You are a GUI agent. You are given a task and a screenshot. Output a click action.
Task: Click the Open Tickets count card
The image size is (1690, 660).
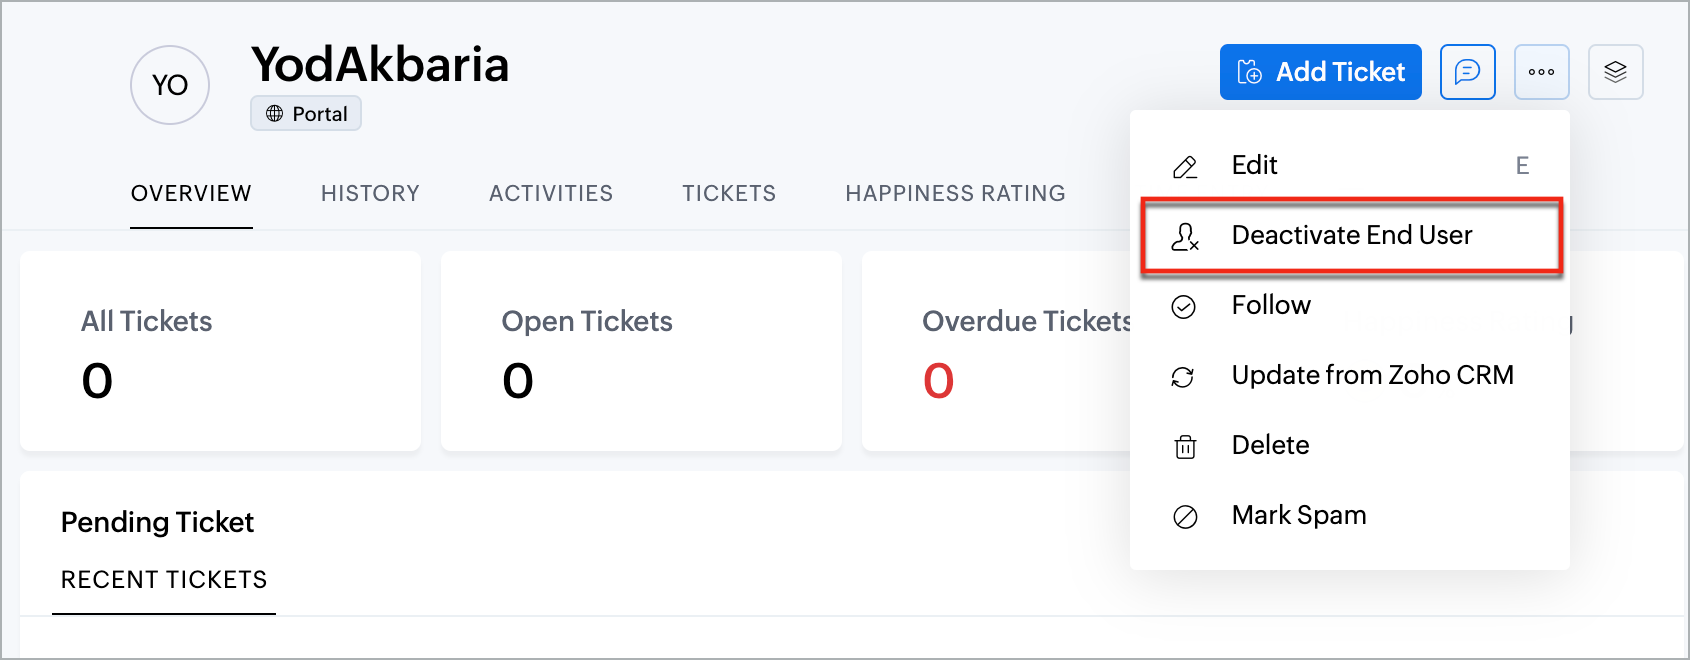pos(641,351)
